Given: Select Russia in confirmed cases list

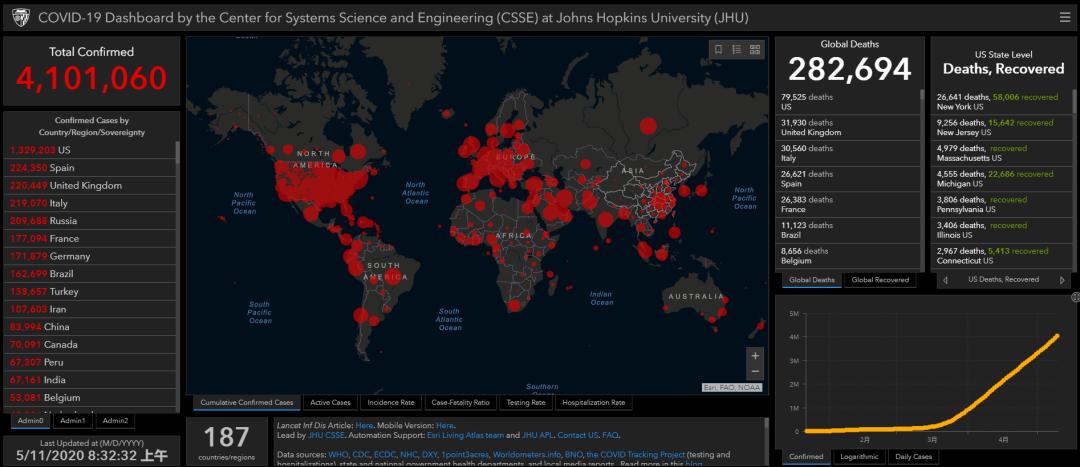Looking at the screenshot, I should tap(90, 220).
